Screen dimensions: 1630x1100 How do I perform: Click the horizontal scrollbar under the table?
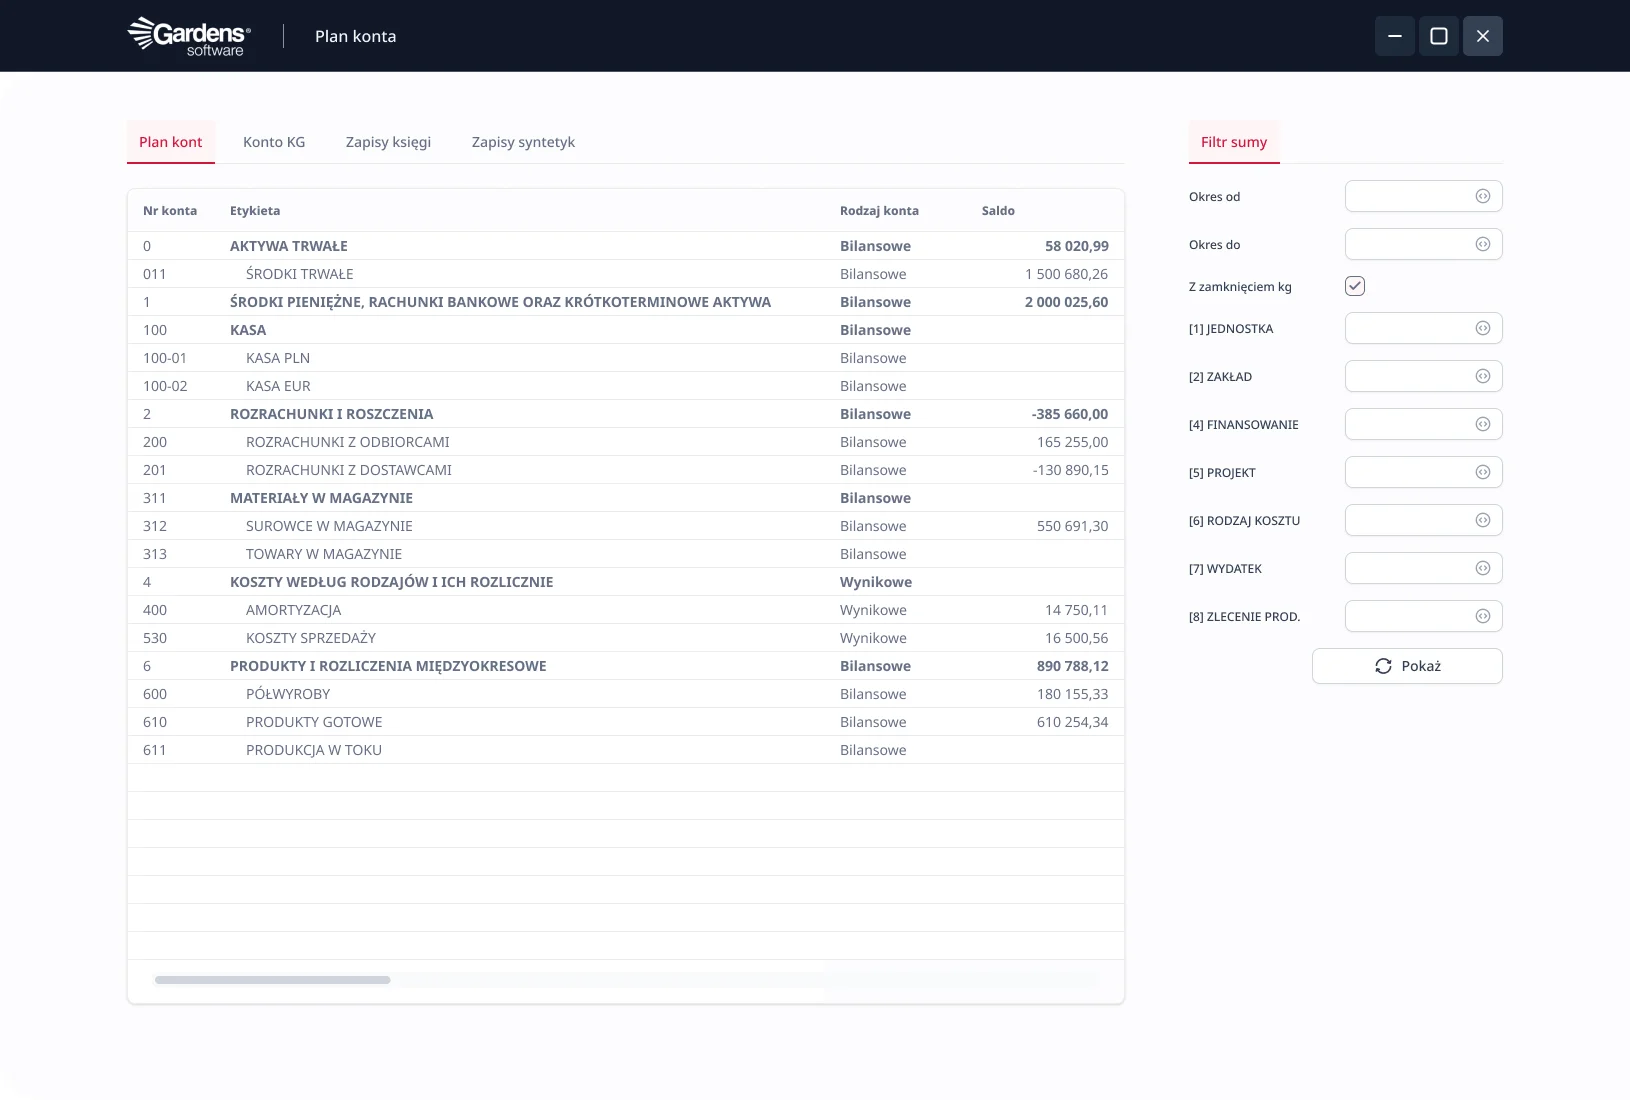pyautogui.click(x=272, y=980)
